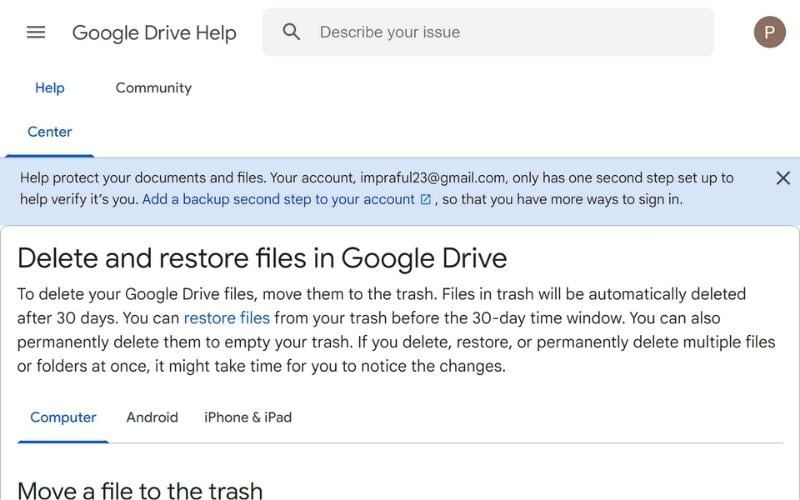Open the Google Drive Help title
800x500 pixels.
[x=154, y=33]
